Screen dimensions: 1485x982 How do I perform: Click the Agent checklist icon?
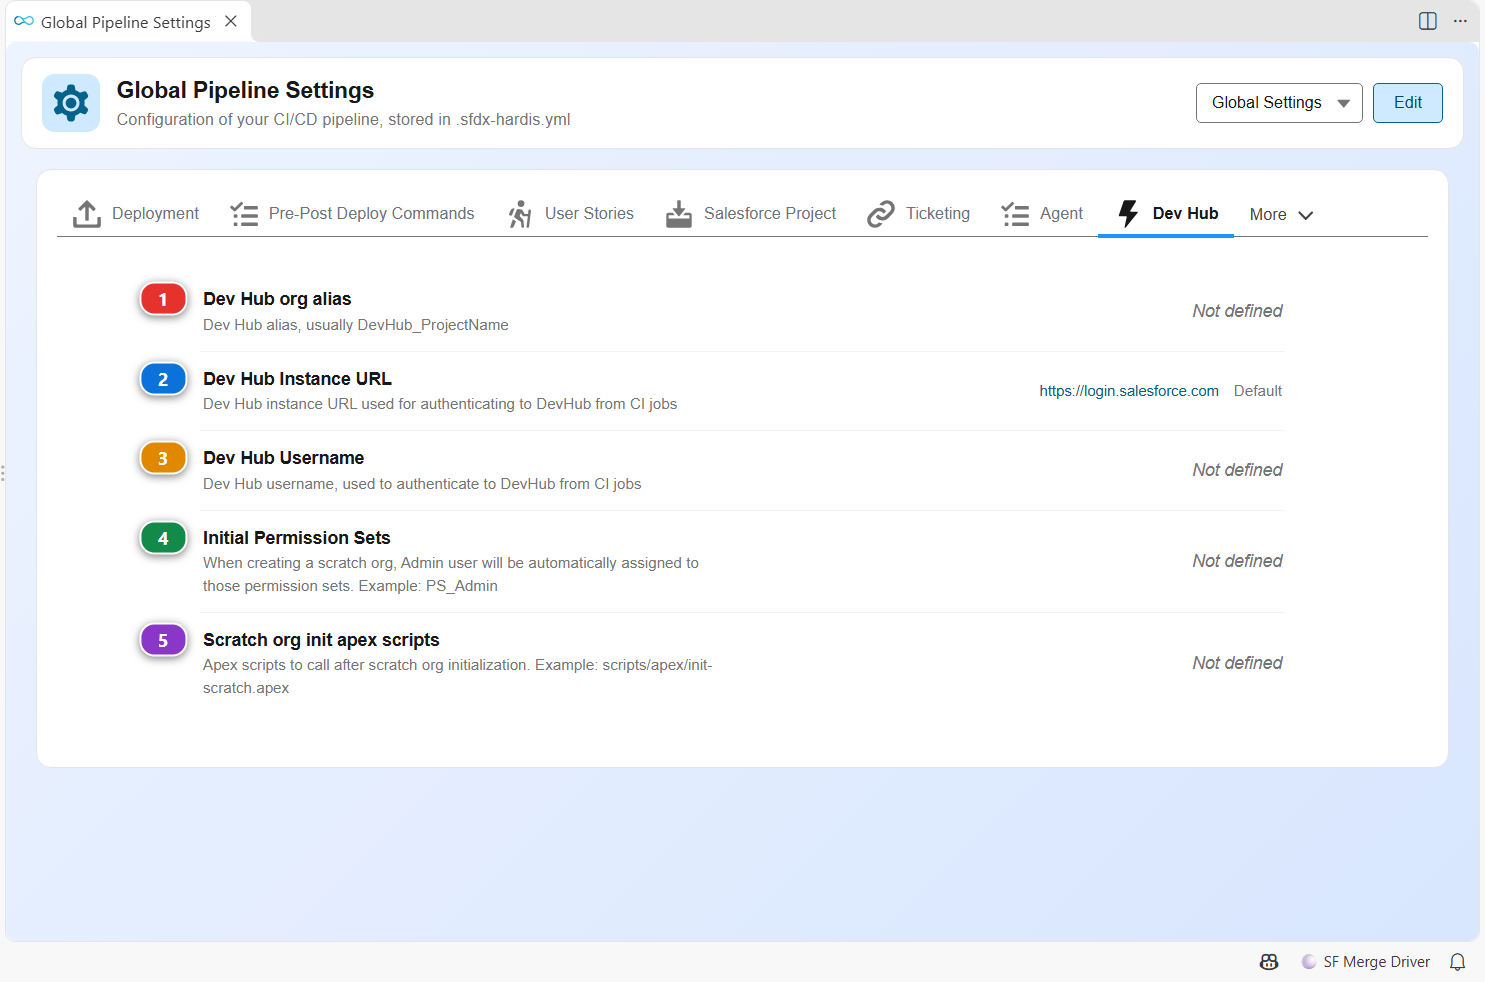(1015, 214)
